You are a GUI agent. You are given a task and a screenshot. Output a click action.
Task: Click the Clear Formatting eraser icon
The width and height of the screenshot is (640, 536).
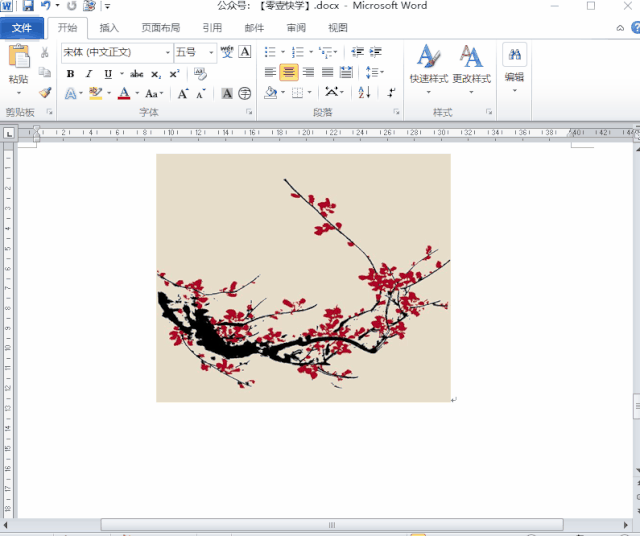(x=200, y=74)
